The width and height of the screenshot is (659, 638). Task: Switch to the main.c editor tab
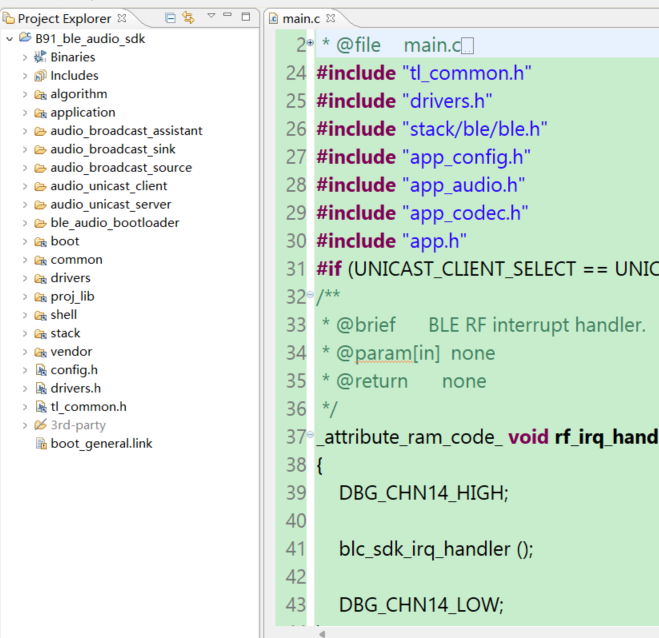300,19
